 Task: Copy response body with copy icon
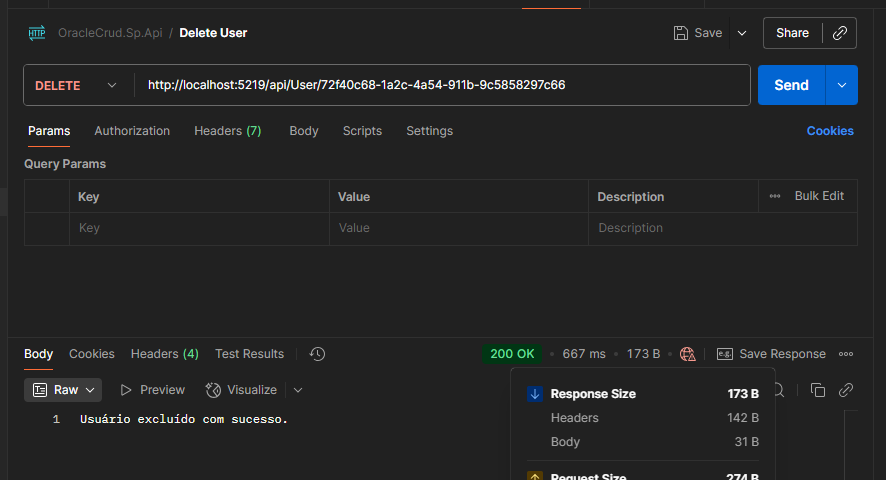pos(817,390)
